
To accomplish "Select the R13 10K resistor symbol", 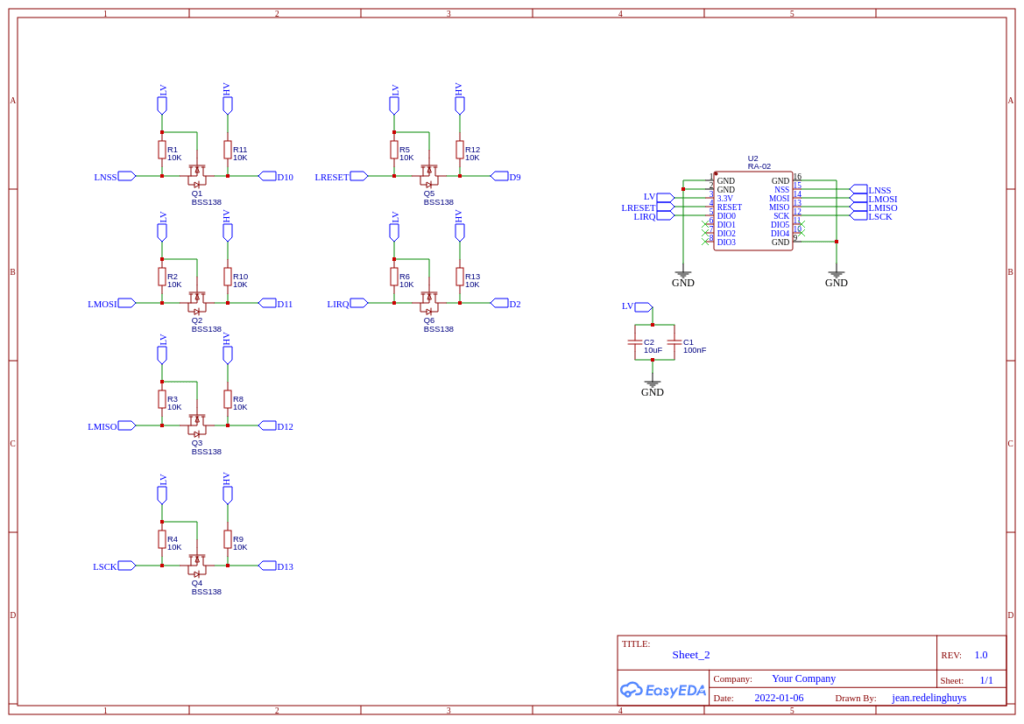I will (460, 277).
